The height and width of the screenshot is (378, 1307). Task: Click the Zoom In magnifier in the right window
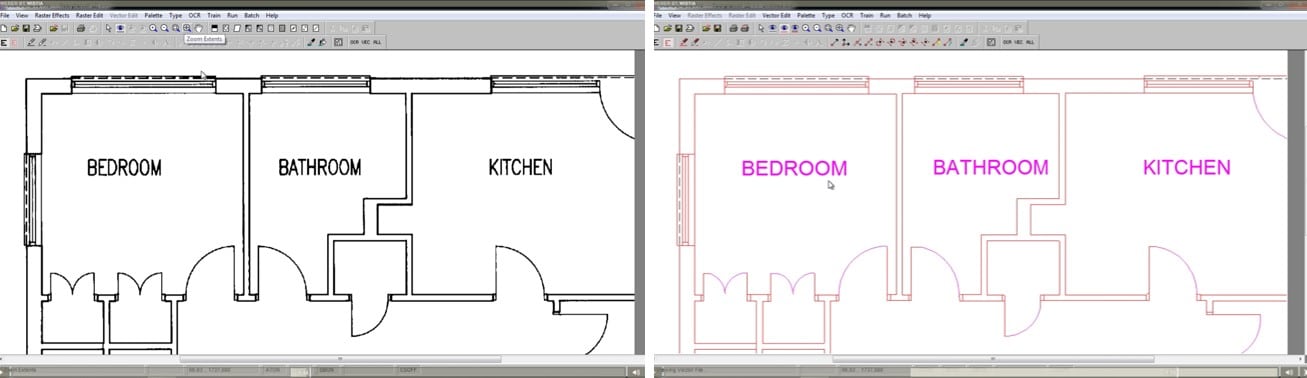click(x=806, y=28)
